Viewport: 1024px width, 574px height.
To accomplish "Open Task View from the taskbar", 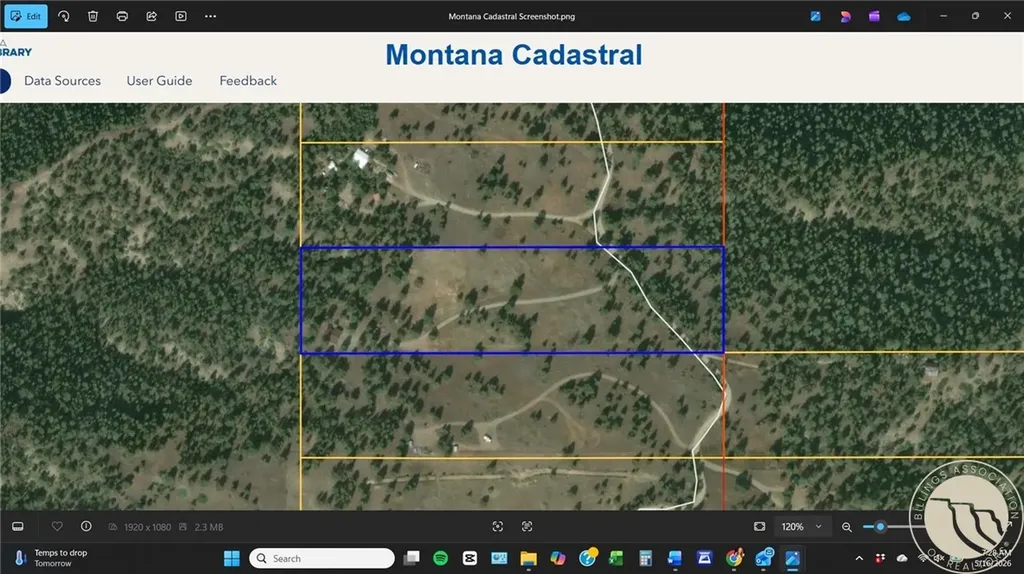I will pyautogui.click(x=411, y=558).
